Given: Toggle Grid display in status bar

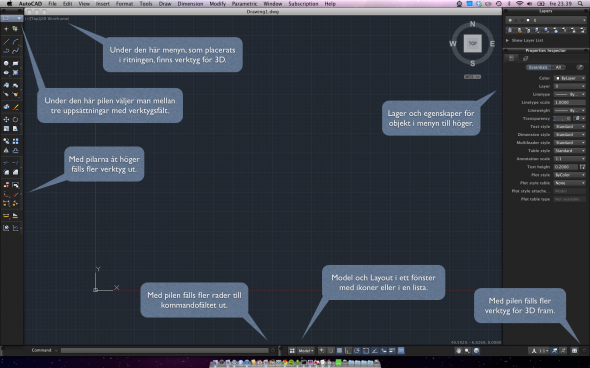Looking at the screenshot, I should pyautogui.click(x=339, y=351).
